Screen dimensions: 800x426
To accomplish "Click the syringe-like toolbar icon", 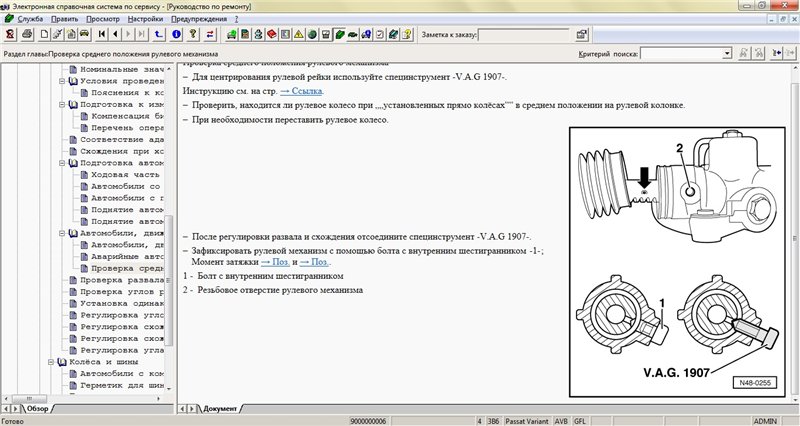I will 57,34.
